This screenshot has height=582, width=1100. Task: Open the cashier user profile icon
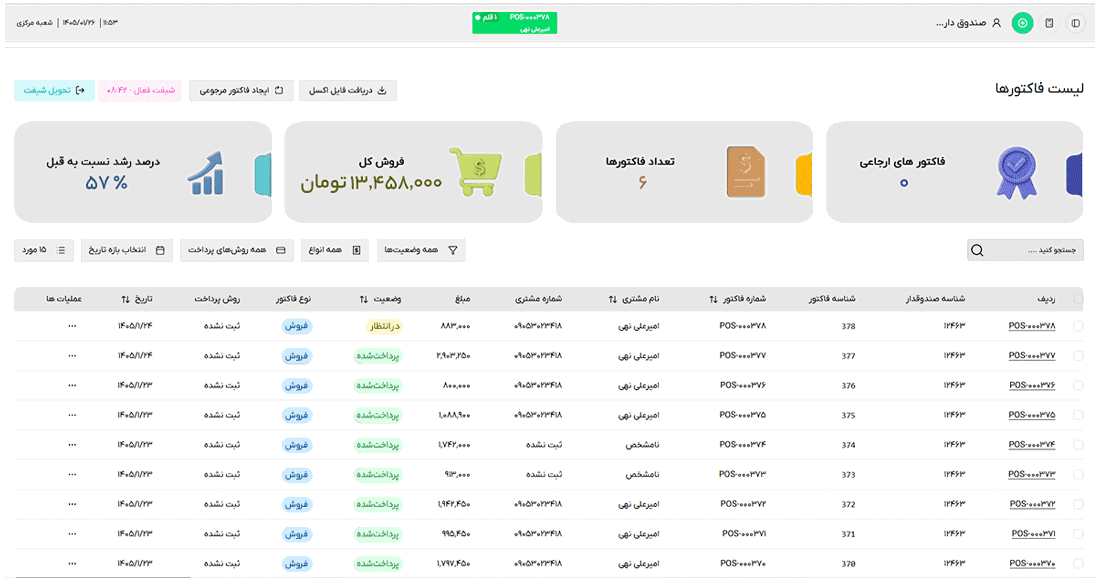click(996, 23)
